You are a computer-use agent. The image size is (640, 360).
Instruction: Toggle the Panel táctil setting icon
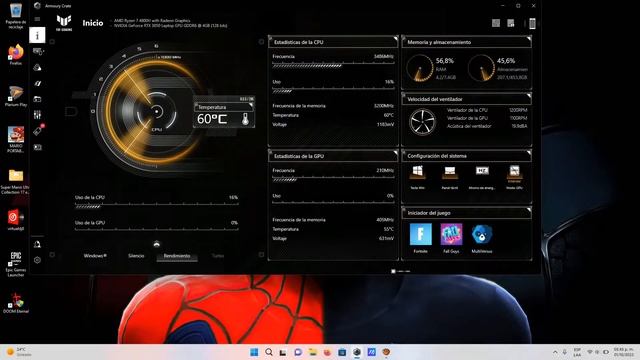coord(450,172)
